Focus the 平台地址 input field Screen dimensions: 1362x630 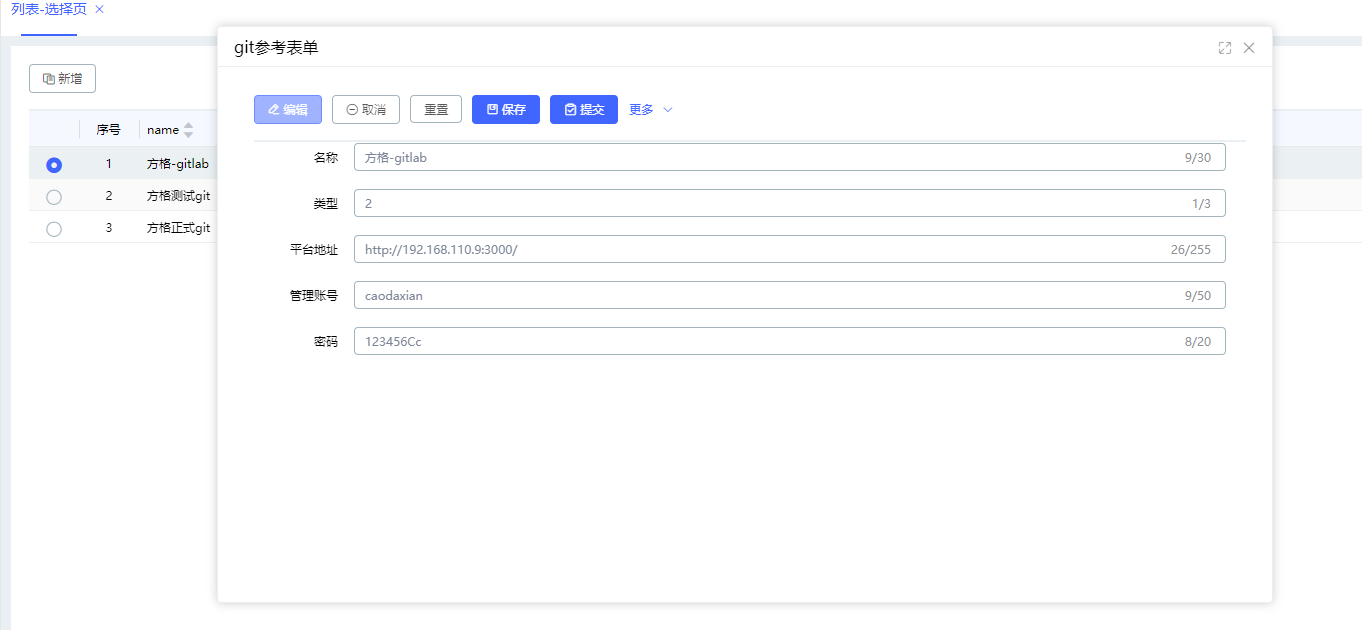coord(790,249)
